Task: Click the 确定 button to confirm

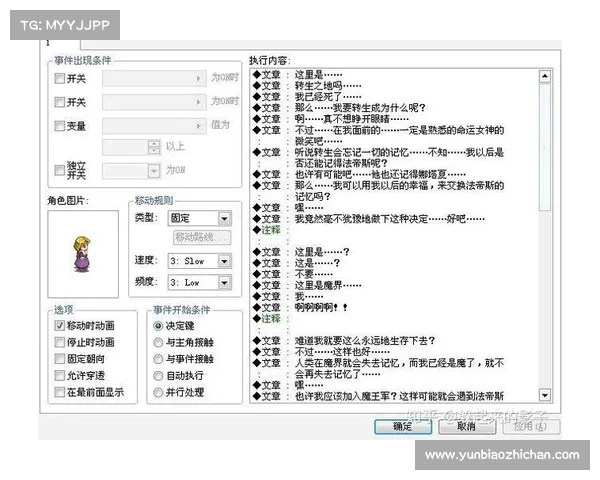Action: point(403,426)
